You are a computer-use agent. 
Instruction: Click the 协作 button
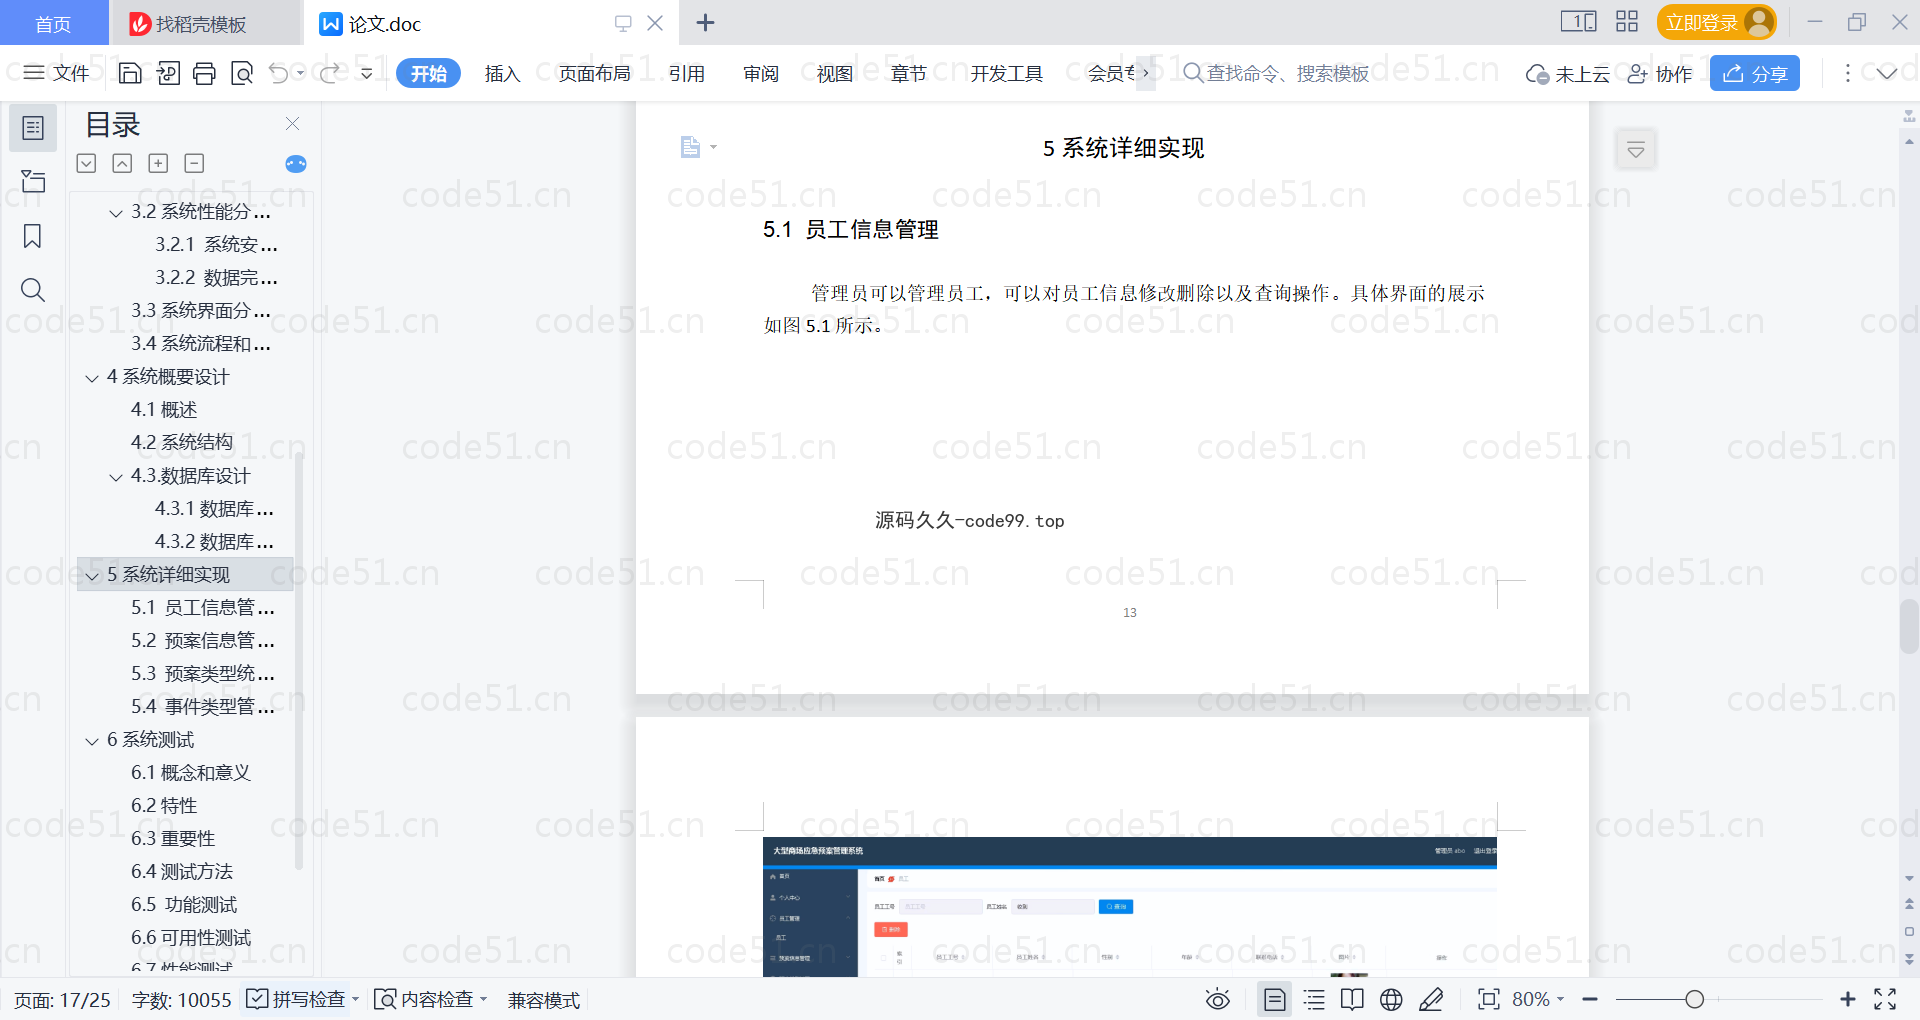pos(1660,73)
